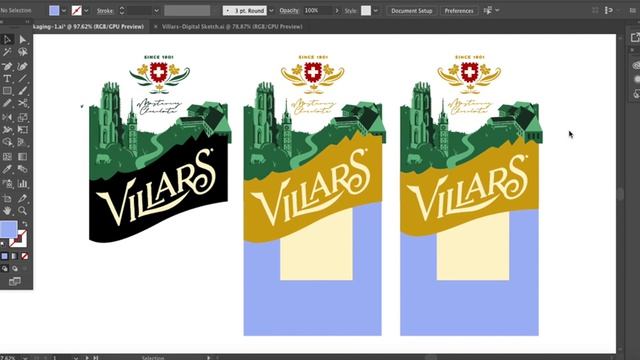Close the Villars-Digital Sketch.ai tab
The width and height of the screenshot is (640, 360).
[156, 27]
